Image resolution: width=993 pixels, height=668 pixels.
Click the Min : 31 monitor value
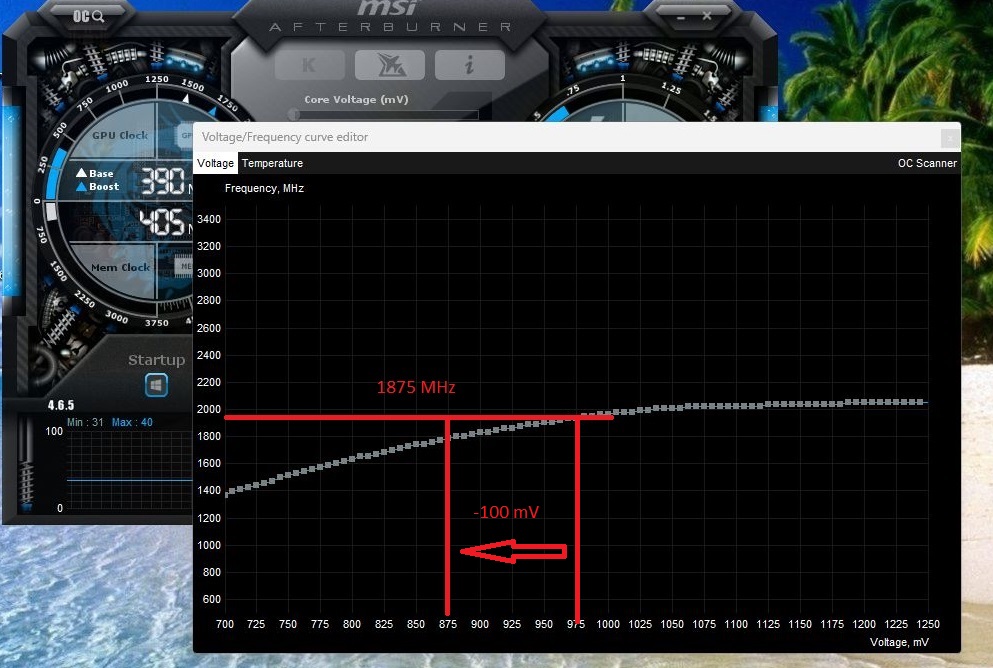tap(85, 422)
